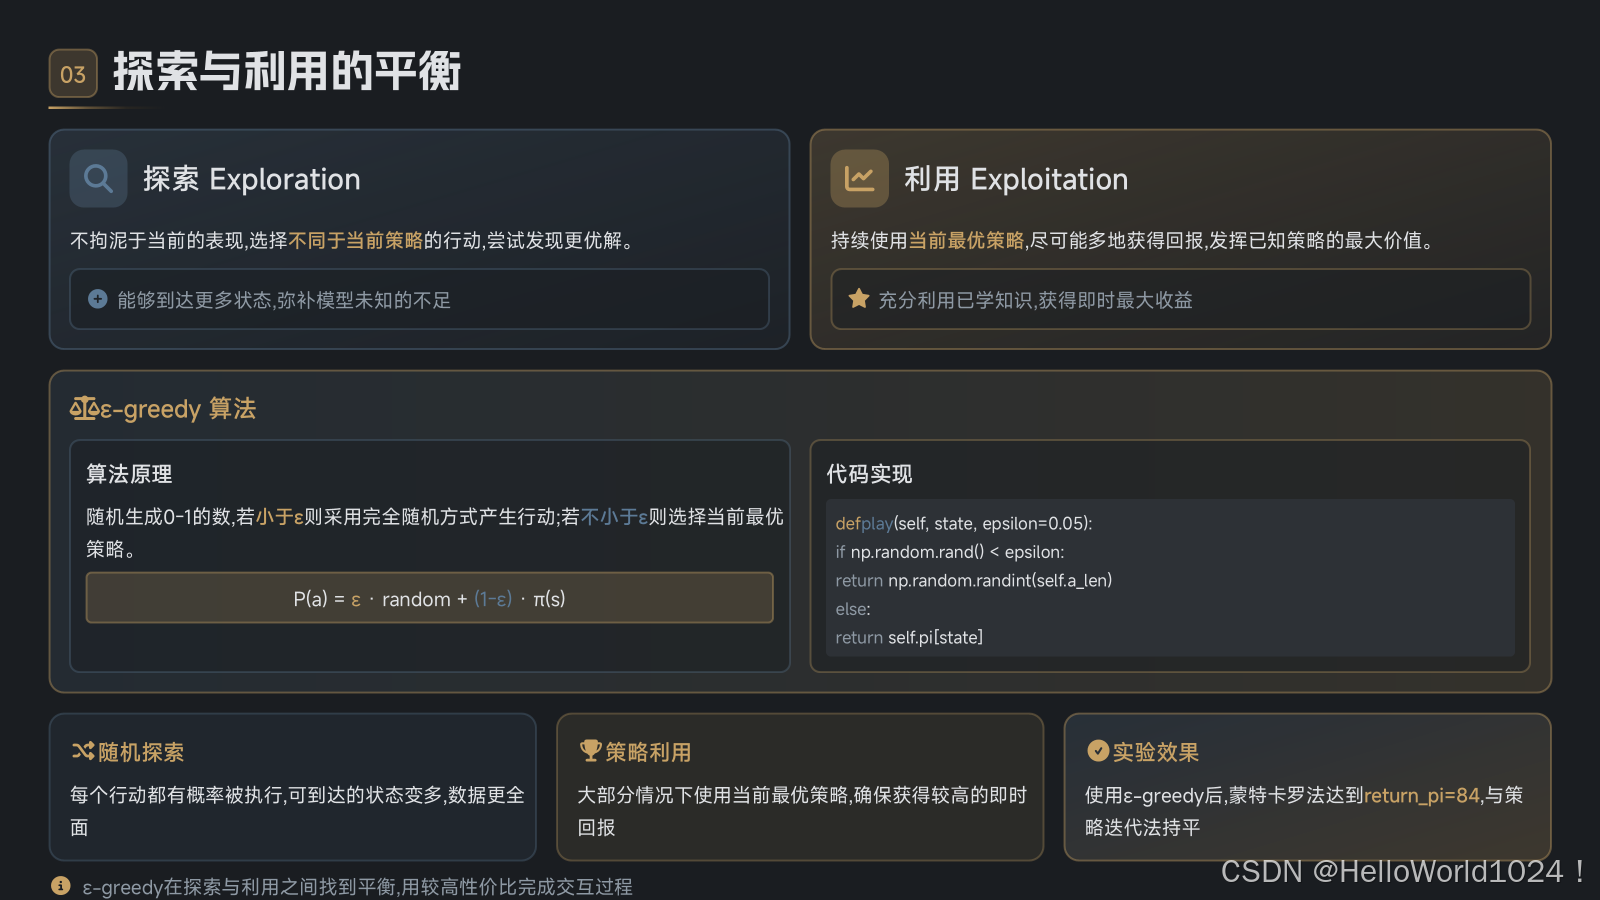Click the highlighted phrase 当前最优策略
This screenshot has width=1600, height=900.
point(966,241)
